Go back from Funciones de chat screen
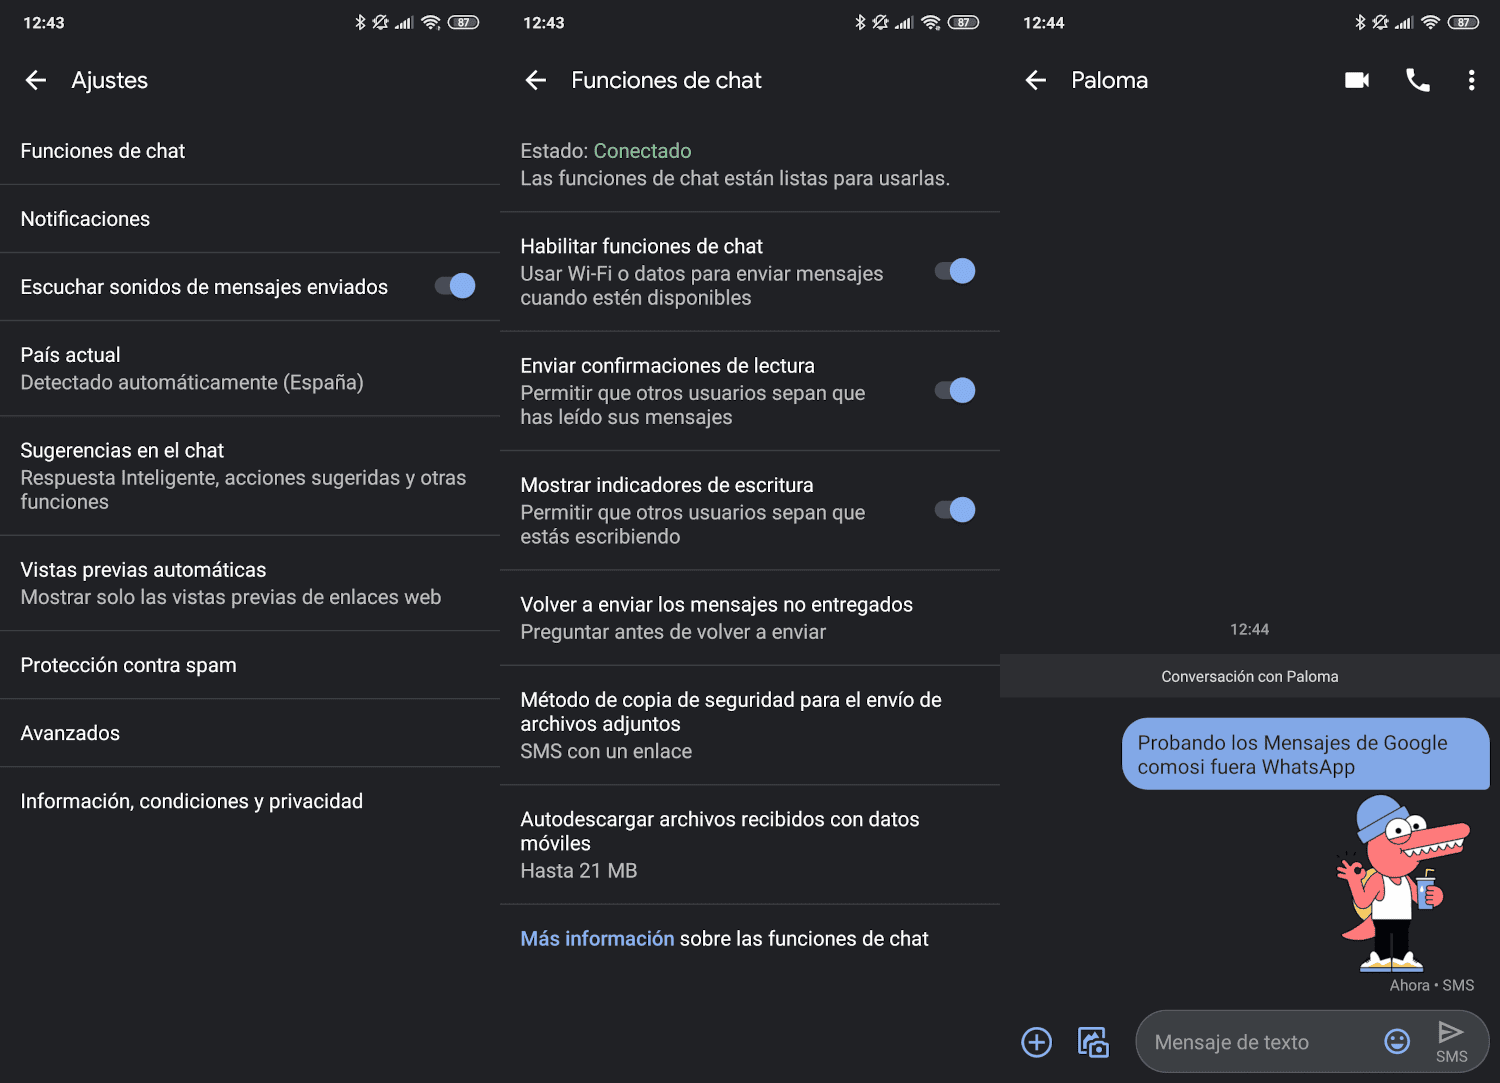This screenshot has width=1500, height=1083. tap(536, 80)
